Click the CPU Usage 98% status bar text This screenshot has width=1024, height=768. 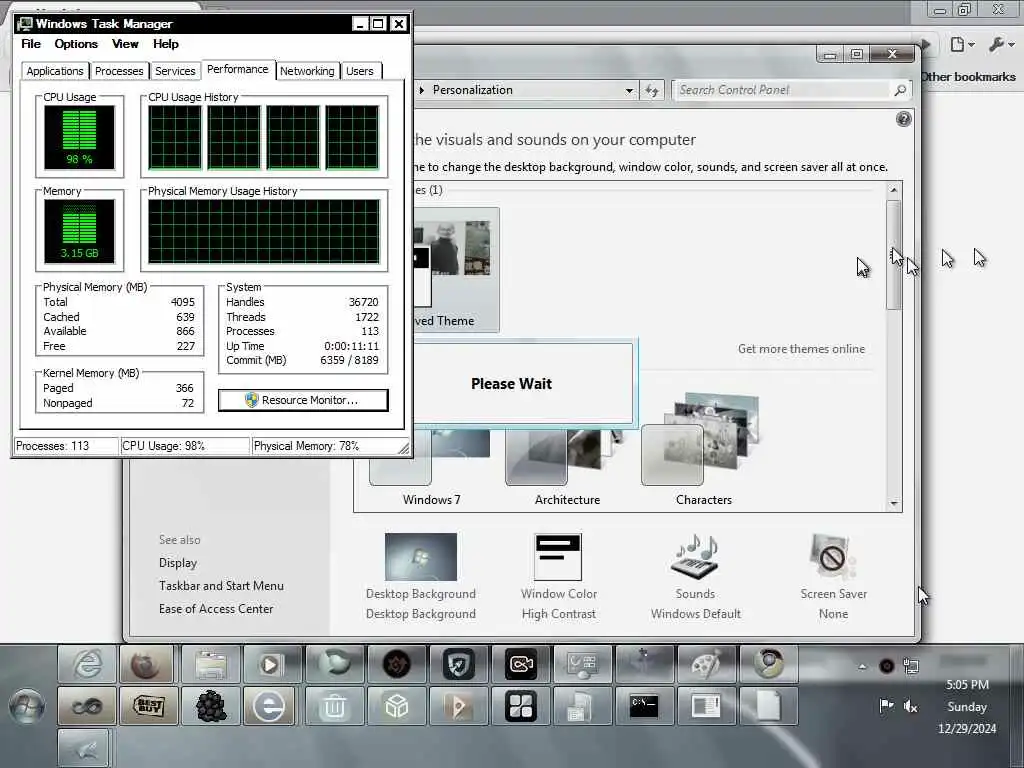[163, 446]
